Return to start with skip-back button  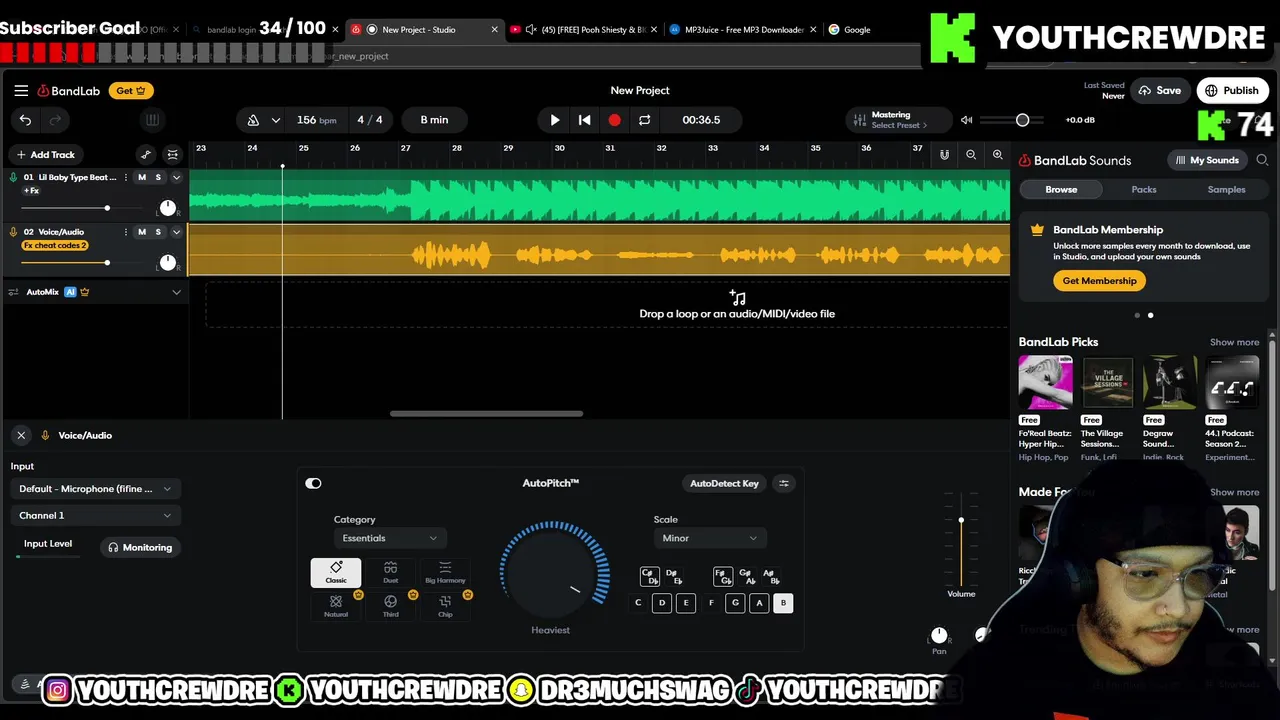(x=584, y=120)
